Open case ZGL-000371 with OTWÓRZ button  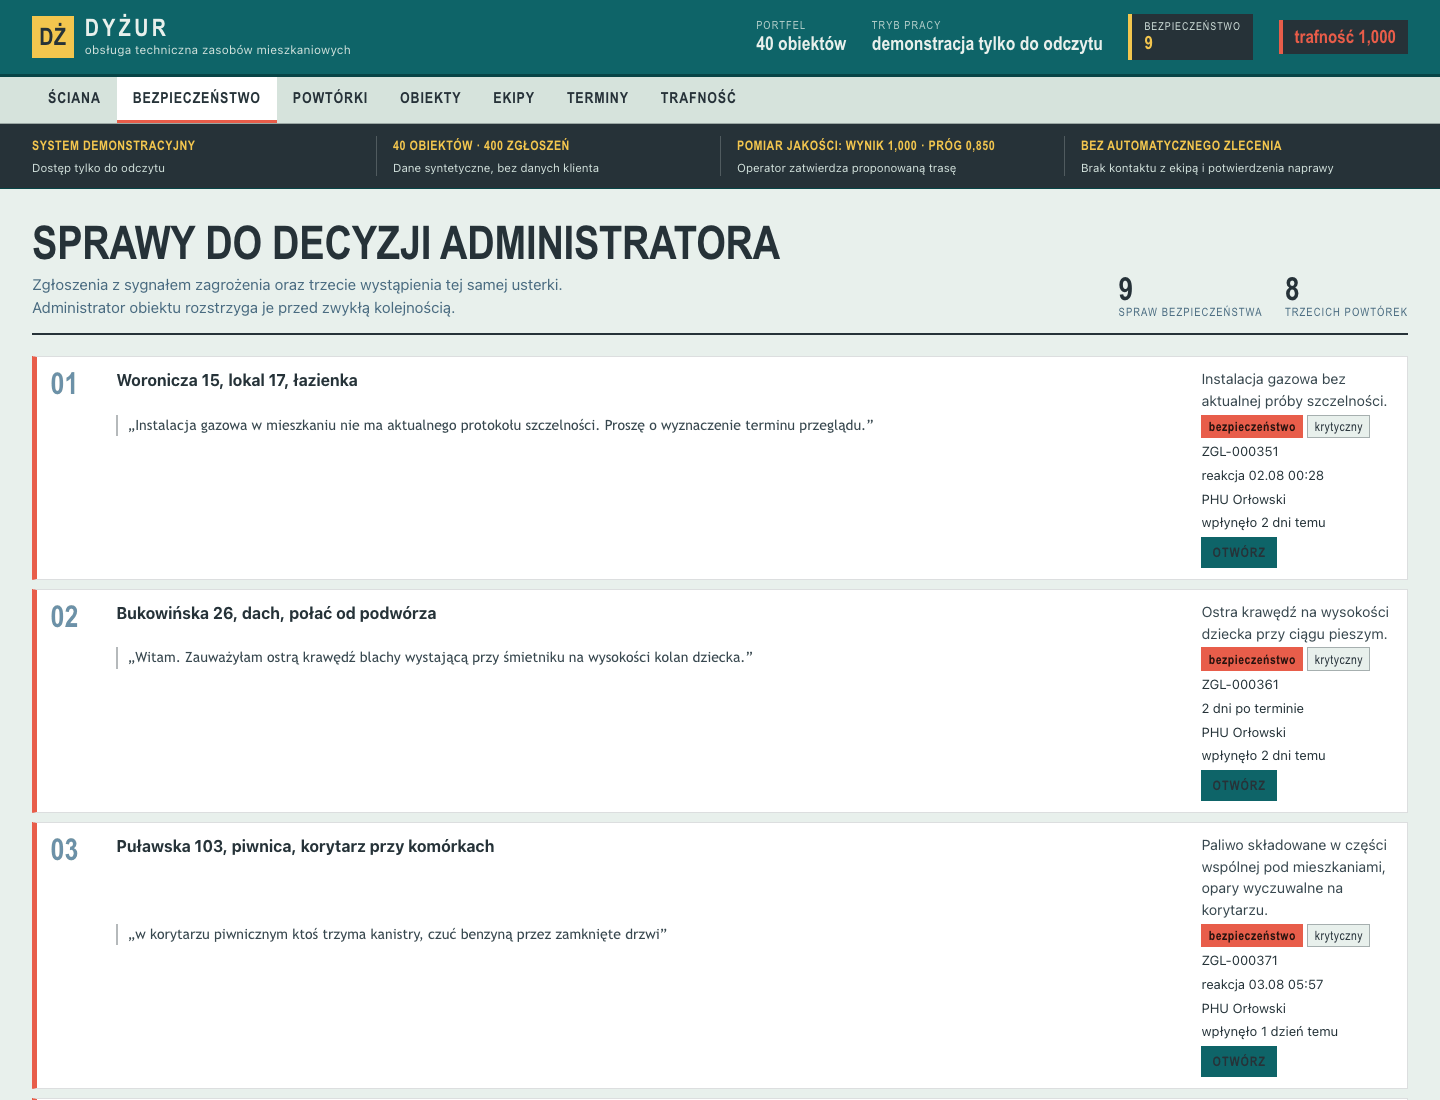click(1239, 1061)
